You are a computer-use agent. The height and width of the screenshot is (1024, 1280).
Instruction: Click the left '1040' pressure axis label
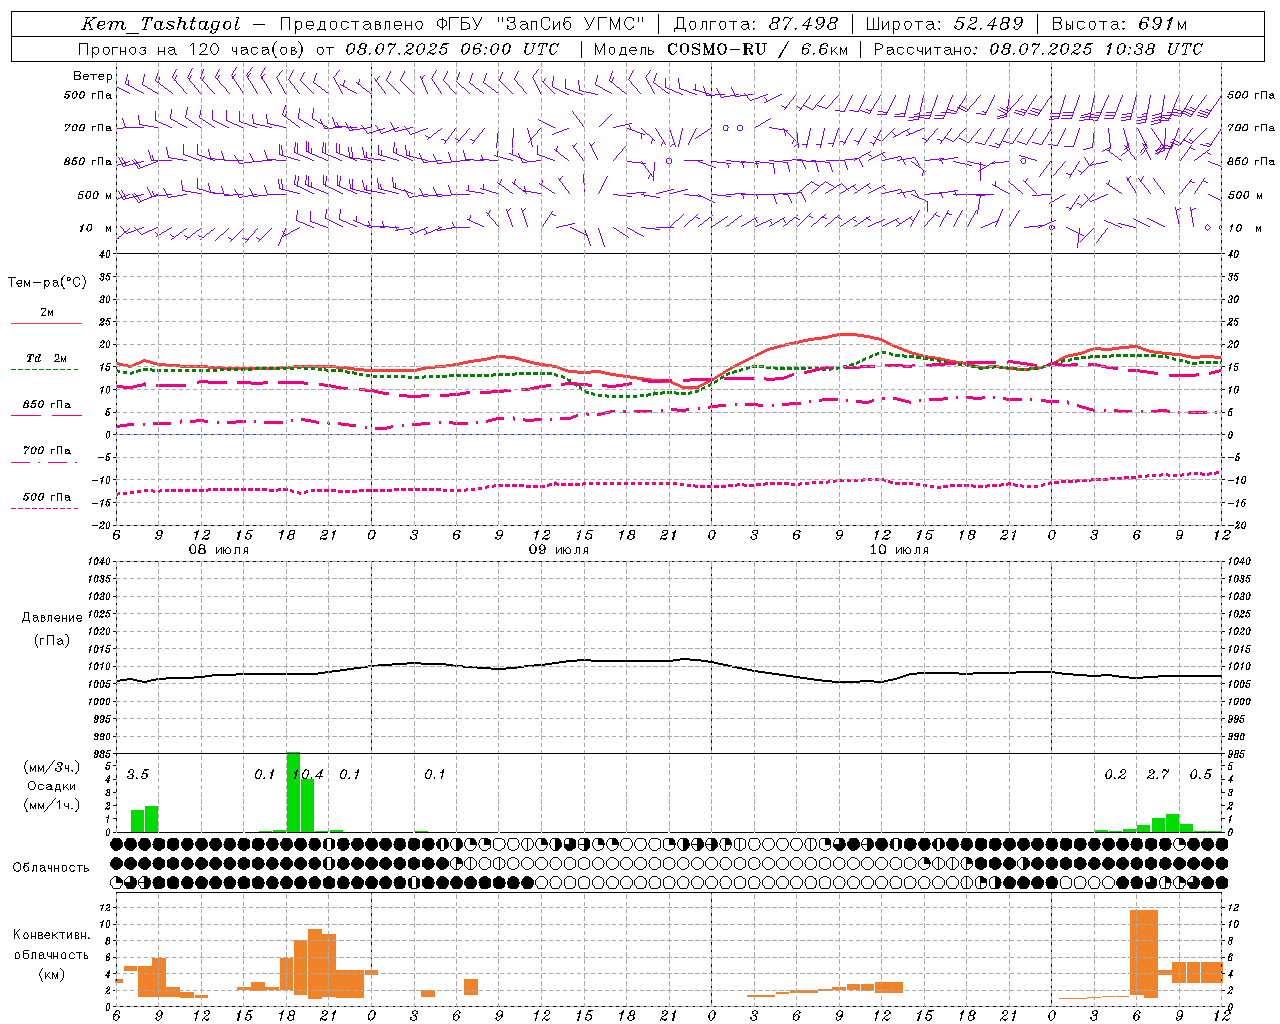point(100,562)
